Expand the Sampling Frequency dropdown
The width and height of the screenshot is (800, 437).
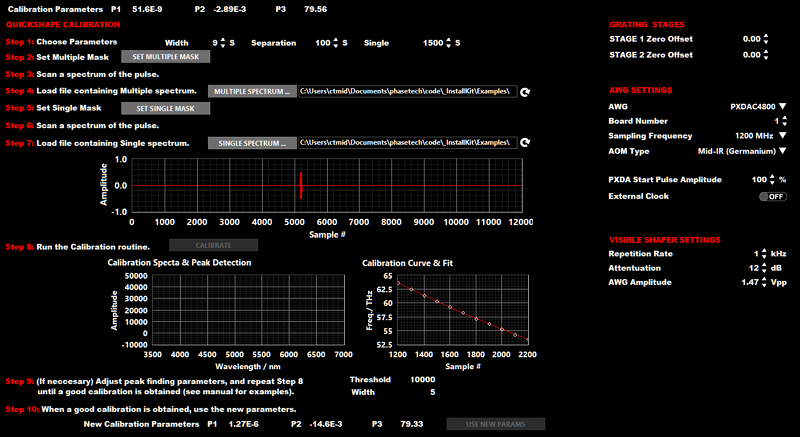click(x=783, y=135)
